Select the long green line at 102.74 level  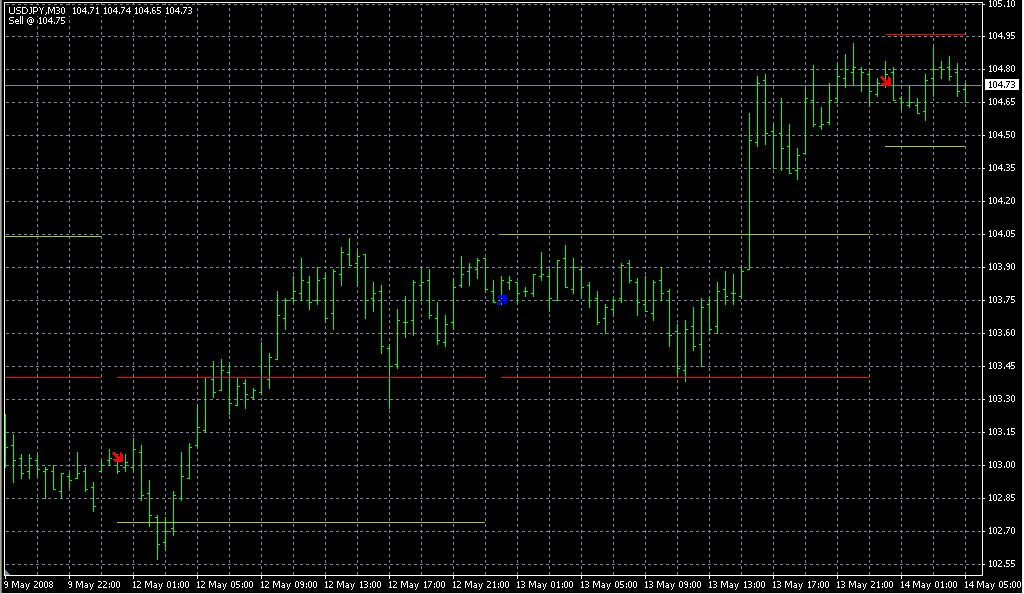point(300,522)
